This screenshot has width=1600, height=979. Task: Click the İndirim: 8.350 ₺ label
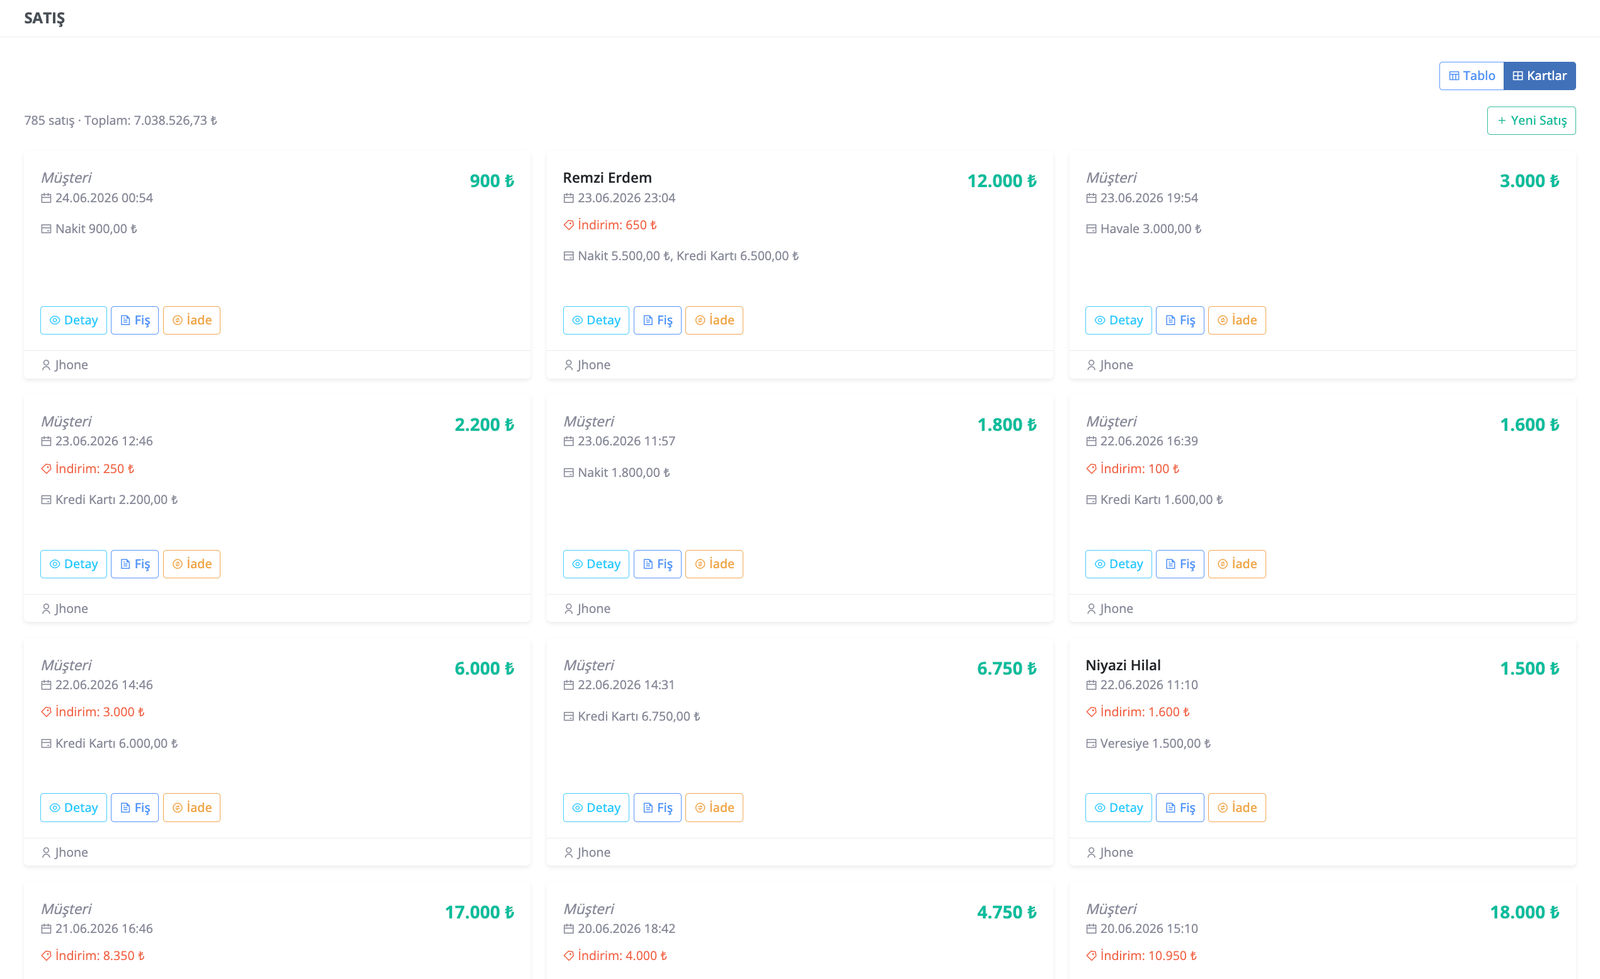(92, 957)
